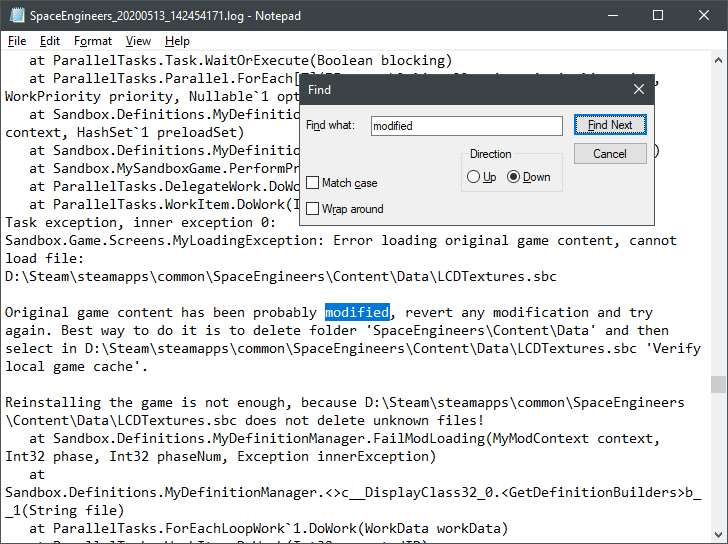Open the Help menu

point(177,41)
